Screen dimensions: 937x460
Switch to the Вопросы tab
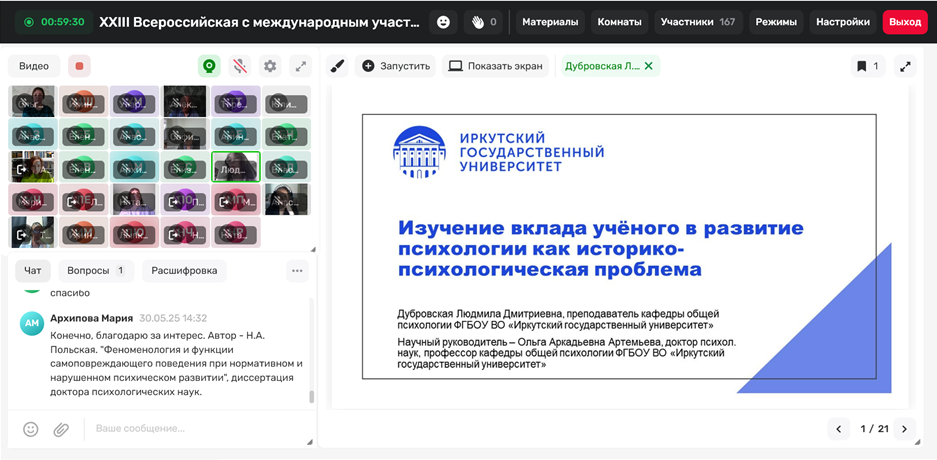(96, 271)
